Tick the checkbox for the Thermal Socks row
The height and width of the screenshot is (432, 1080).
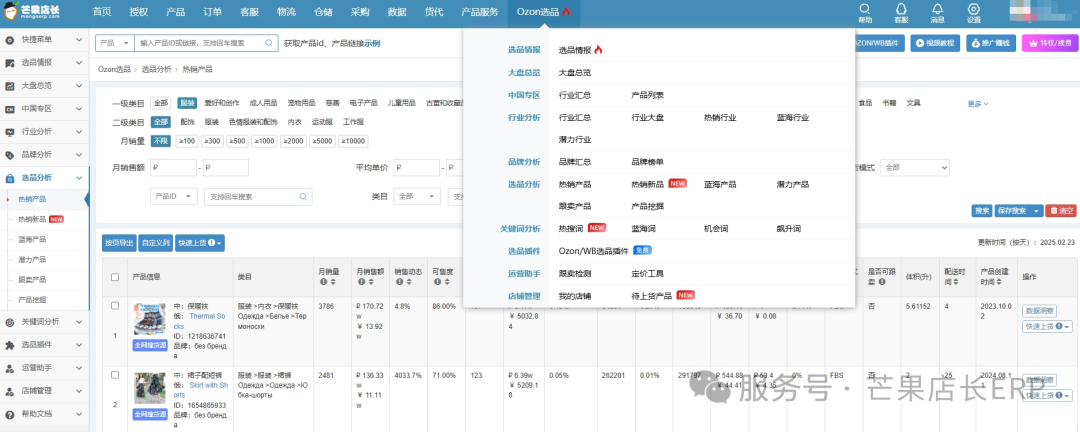coord(115,306)
